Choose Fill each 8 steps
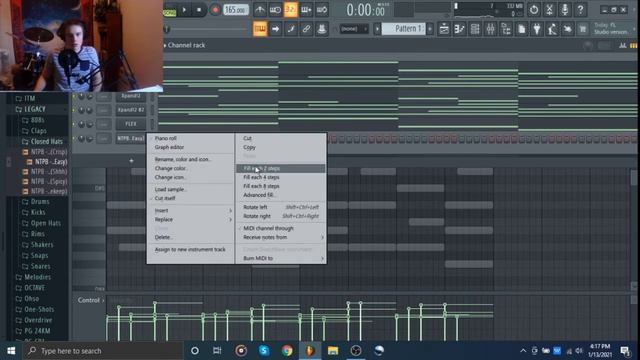The height and width of the screenshot is (360, 640). click(261, 186)
